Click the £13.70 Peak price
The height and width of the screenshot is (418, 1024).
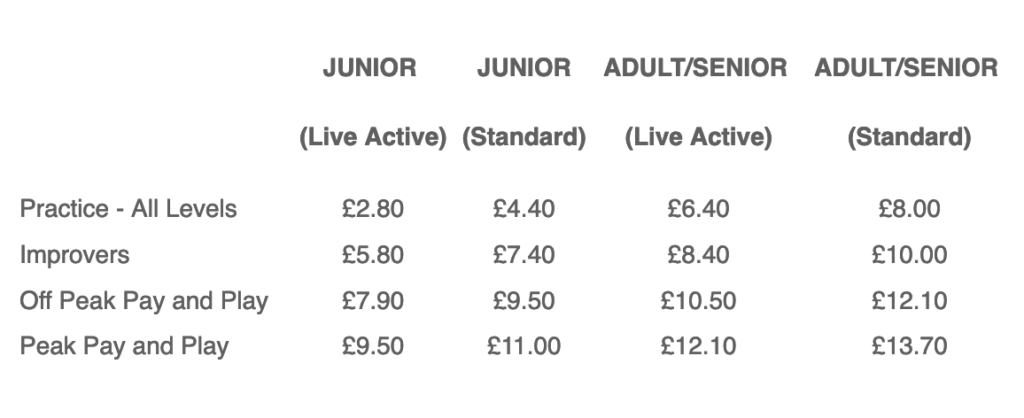coord(909,346)
